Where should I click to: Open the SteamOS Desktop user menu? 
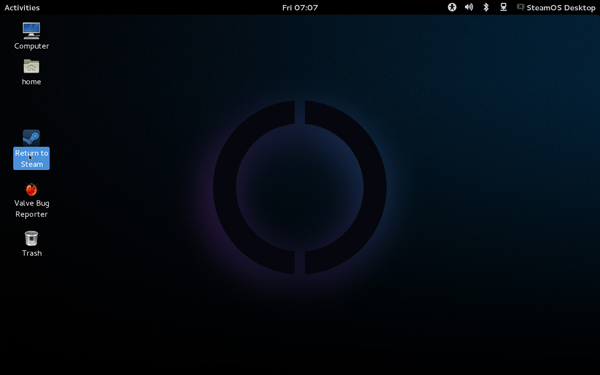(556, 8)
